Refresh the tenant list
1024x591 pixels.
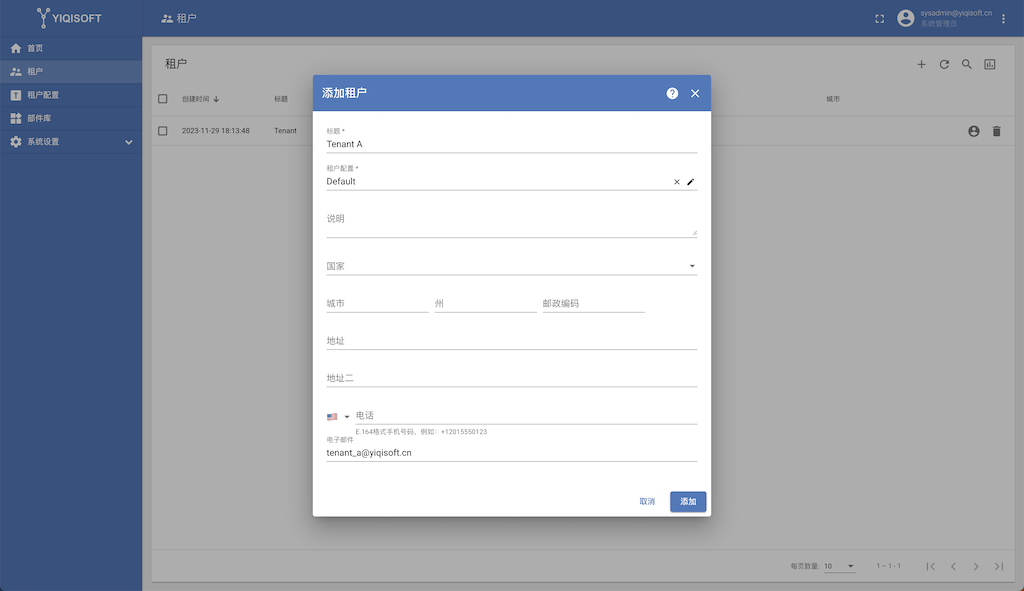tap(944, 64)
